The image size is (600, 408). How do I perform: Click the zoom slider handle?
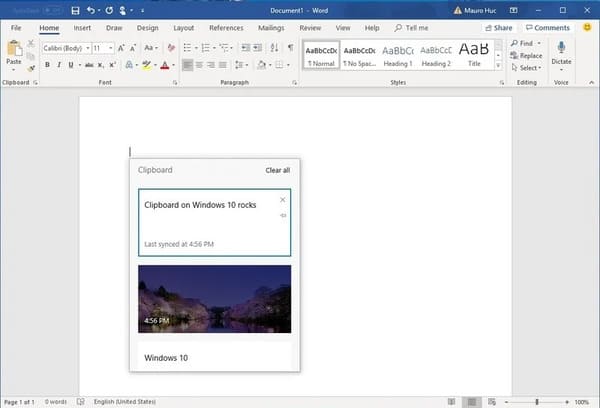pos(537,402)
